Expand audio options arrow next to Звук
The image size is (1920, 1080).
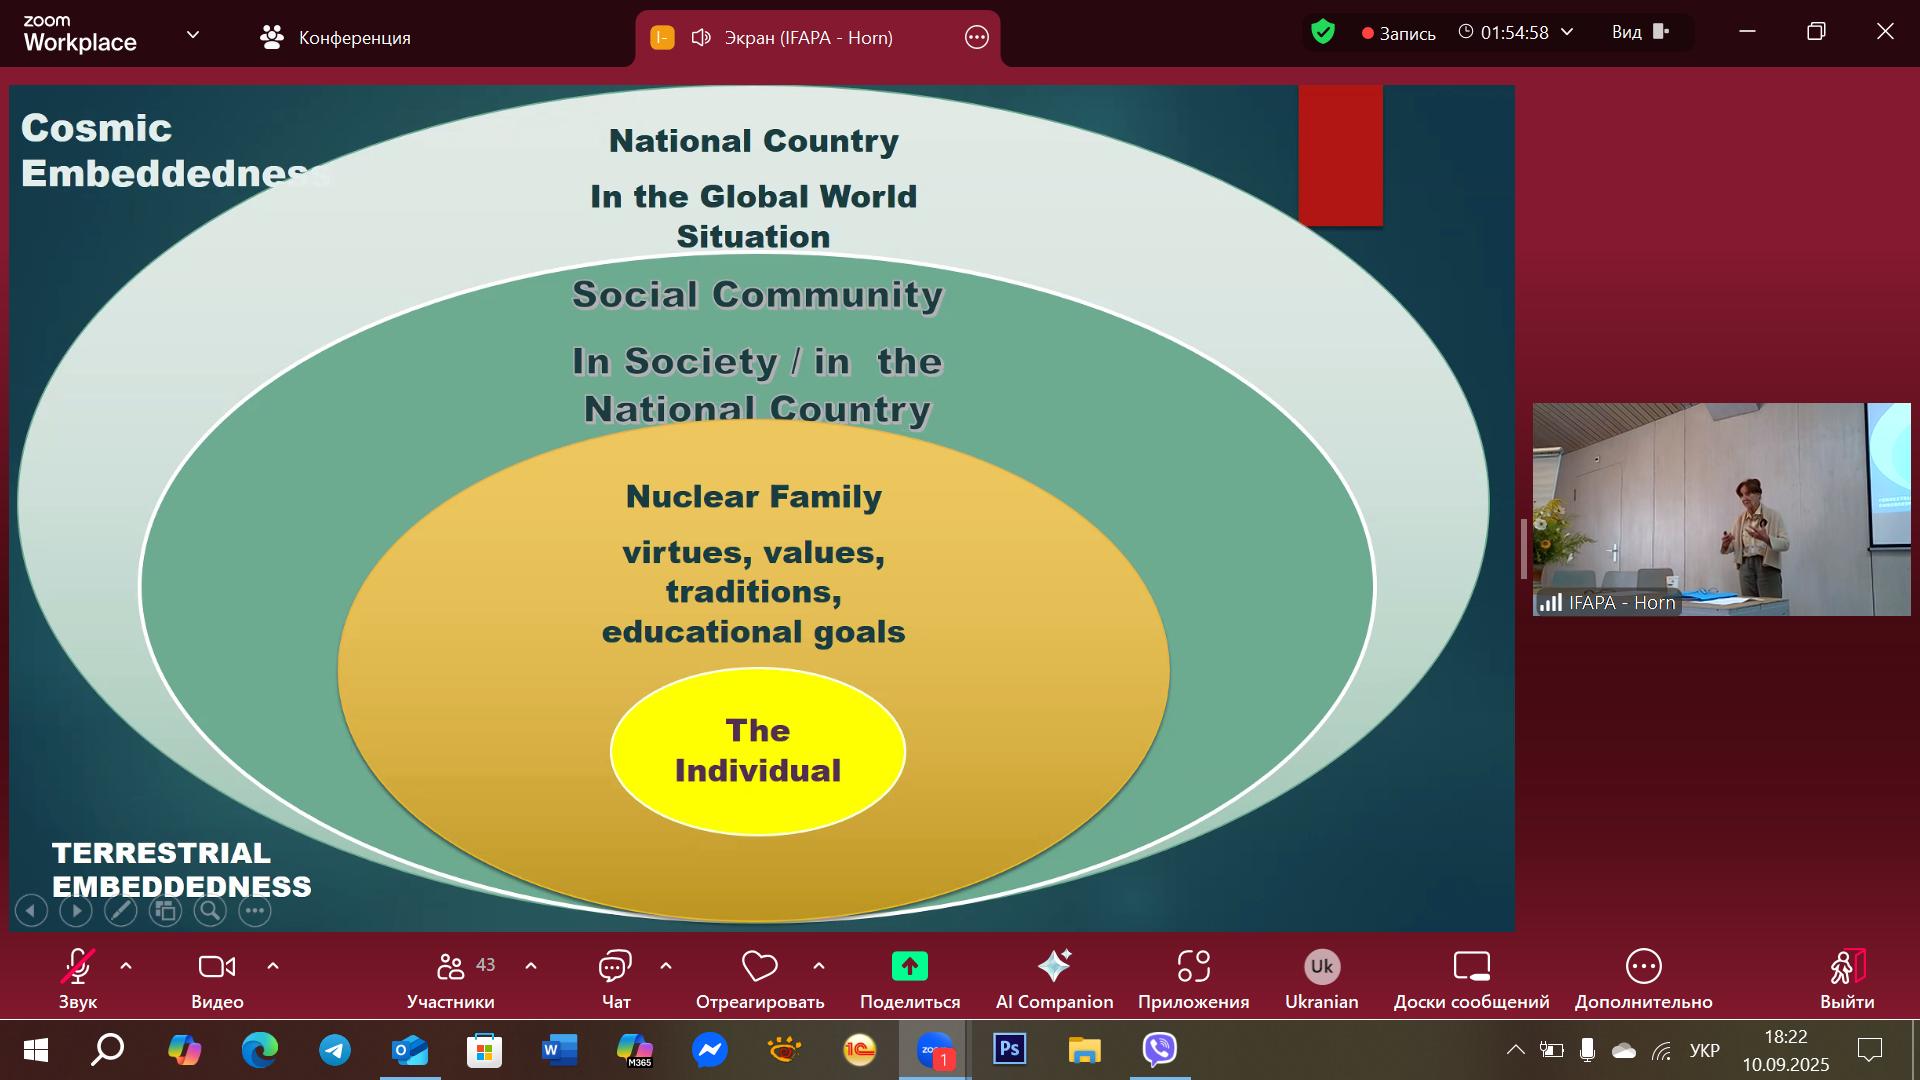tap(126, 966)
